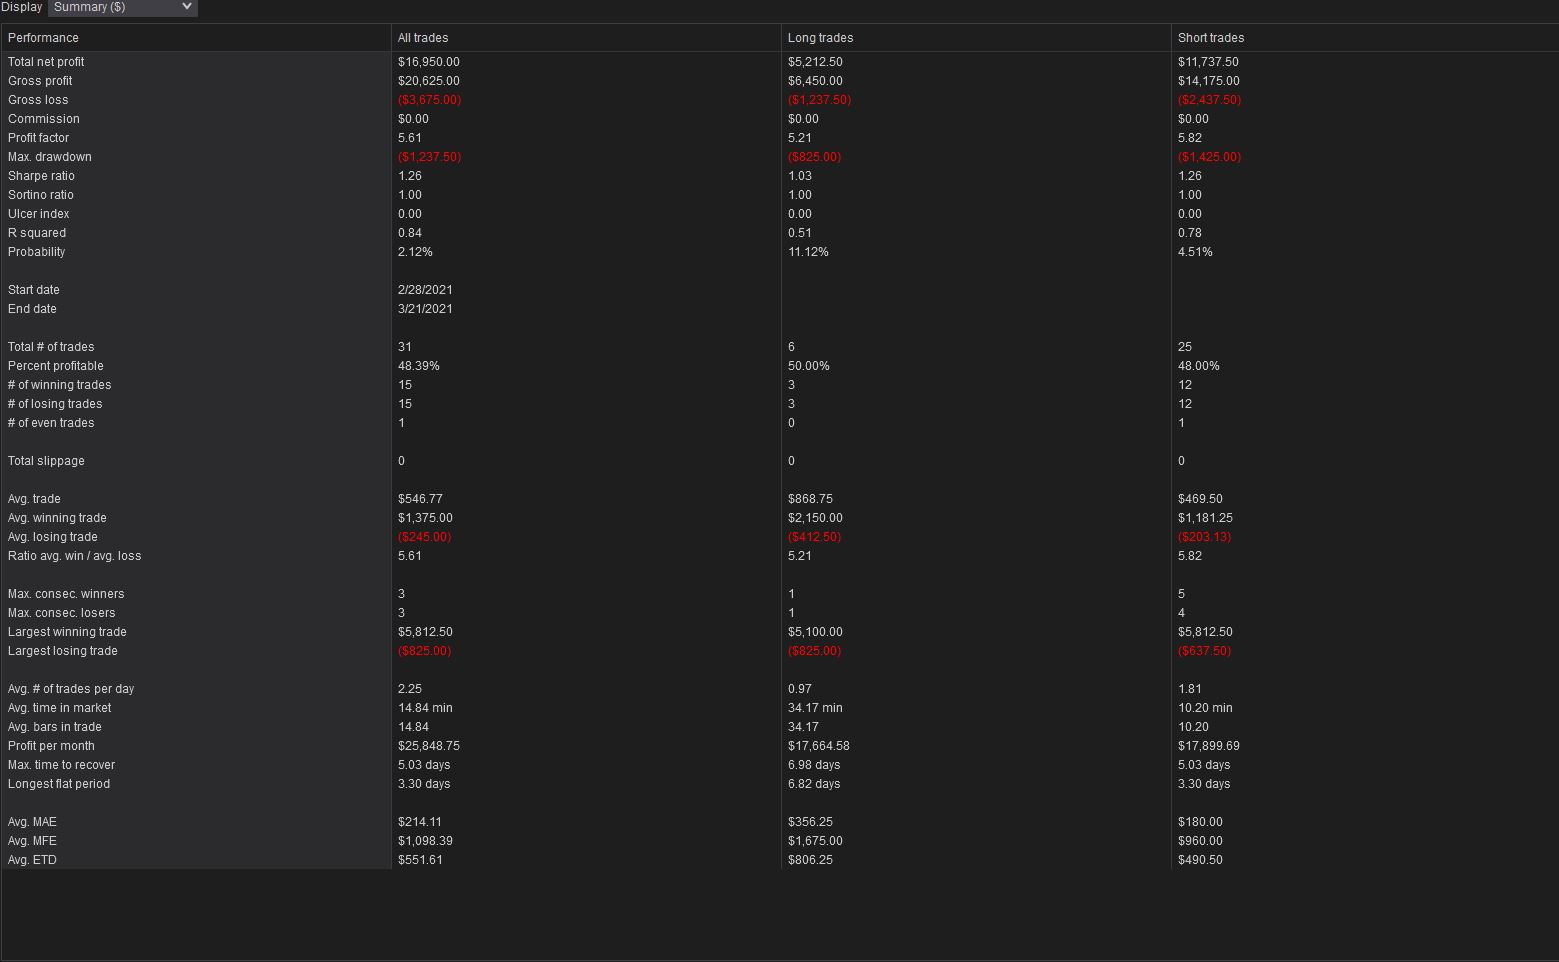Select the Max. consec. losers label
Image resolution: width=1559 pixels, height=962 pixels.
point(62,613)
